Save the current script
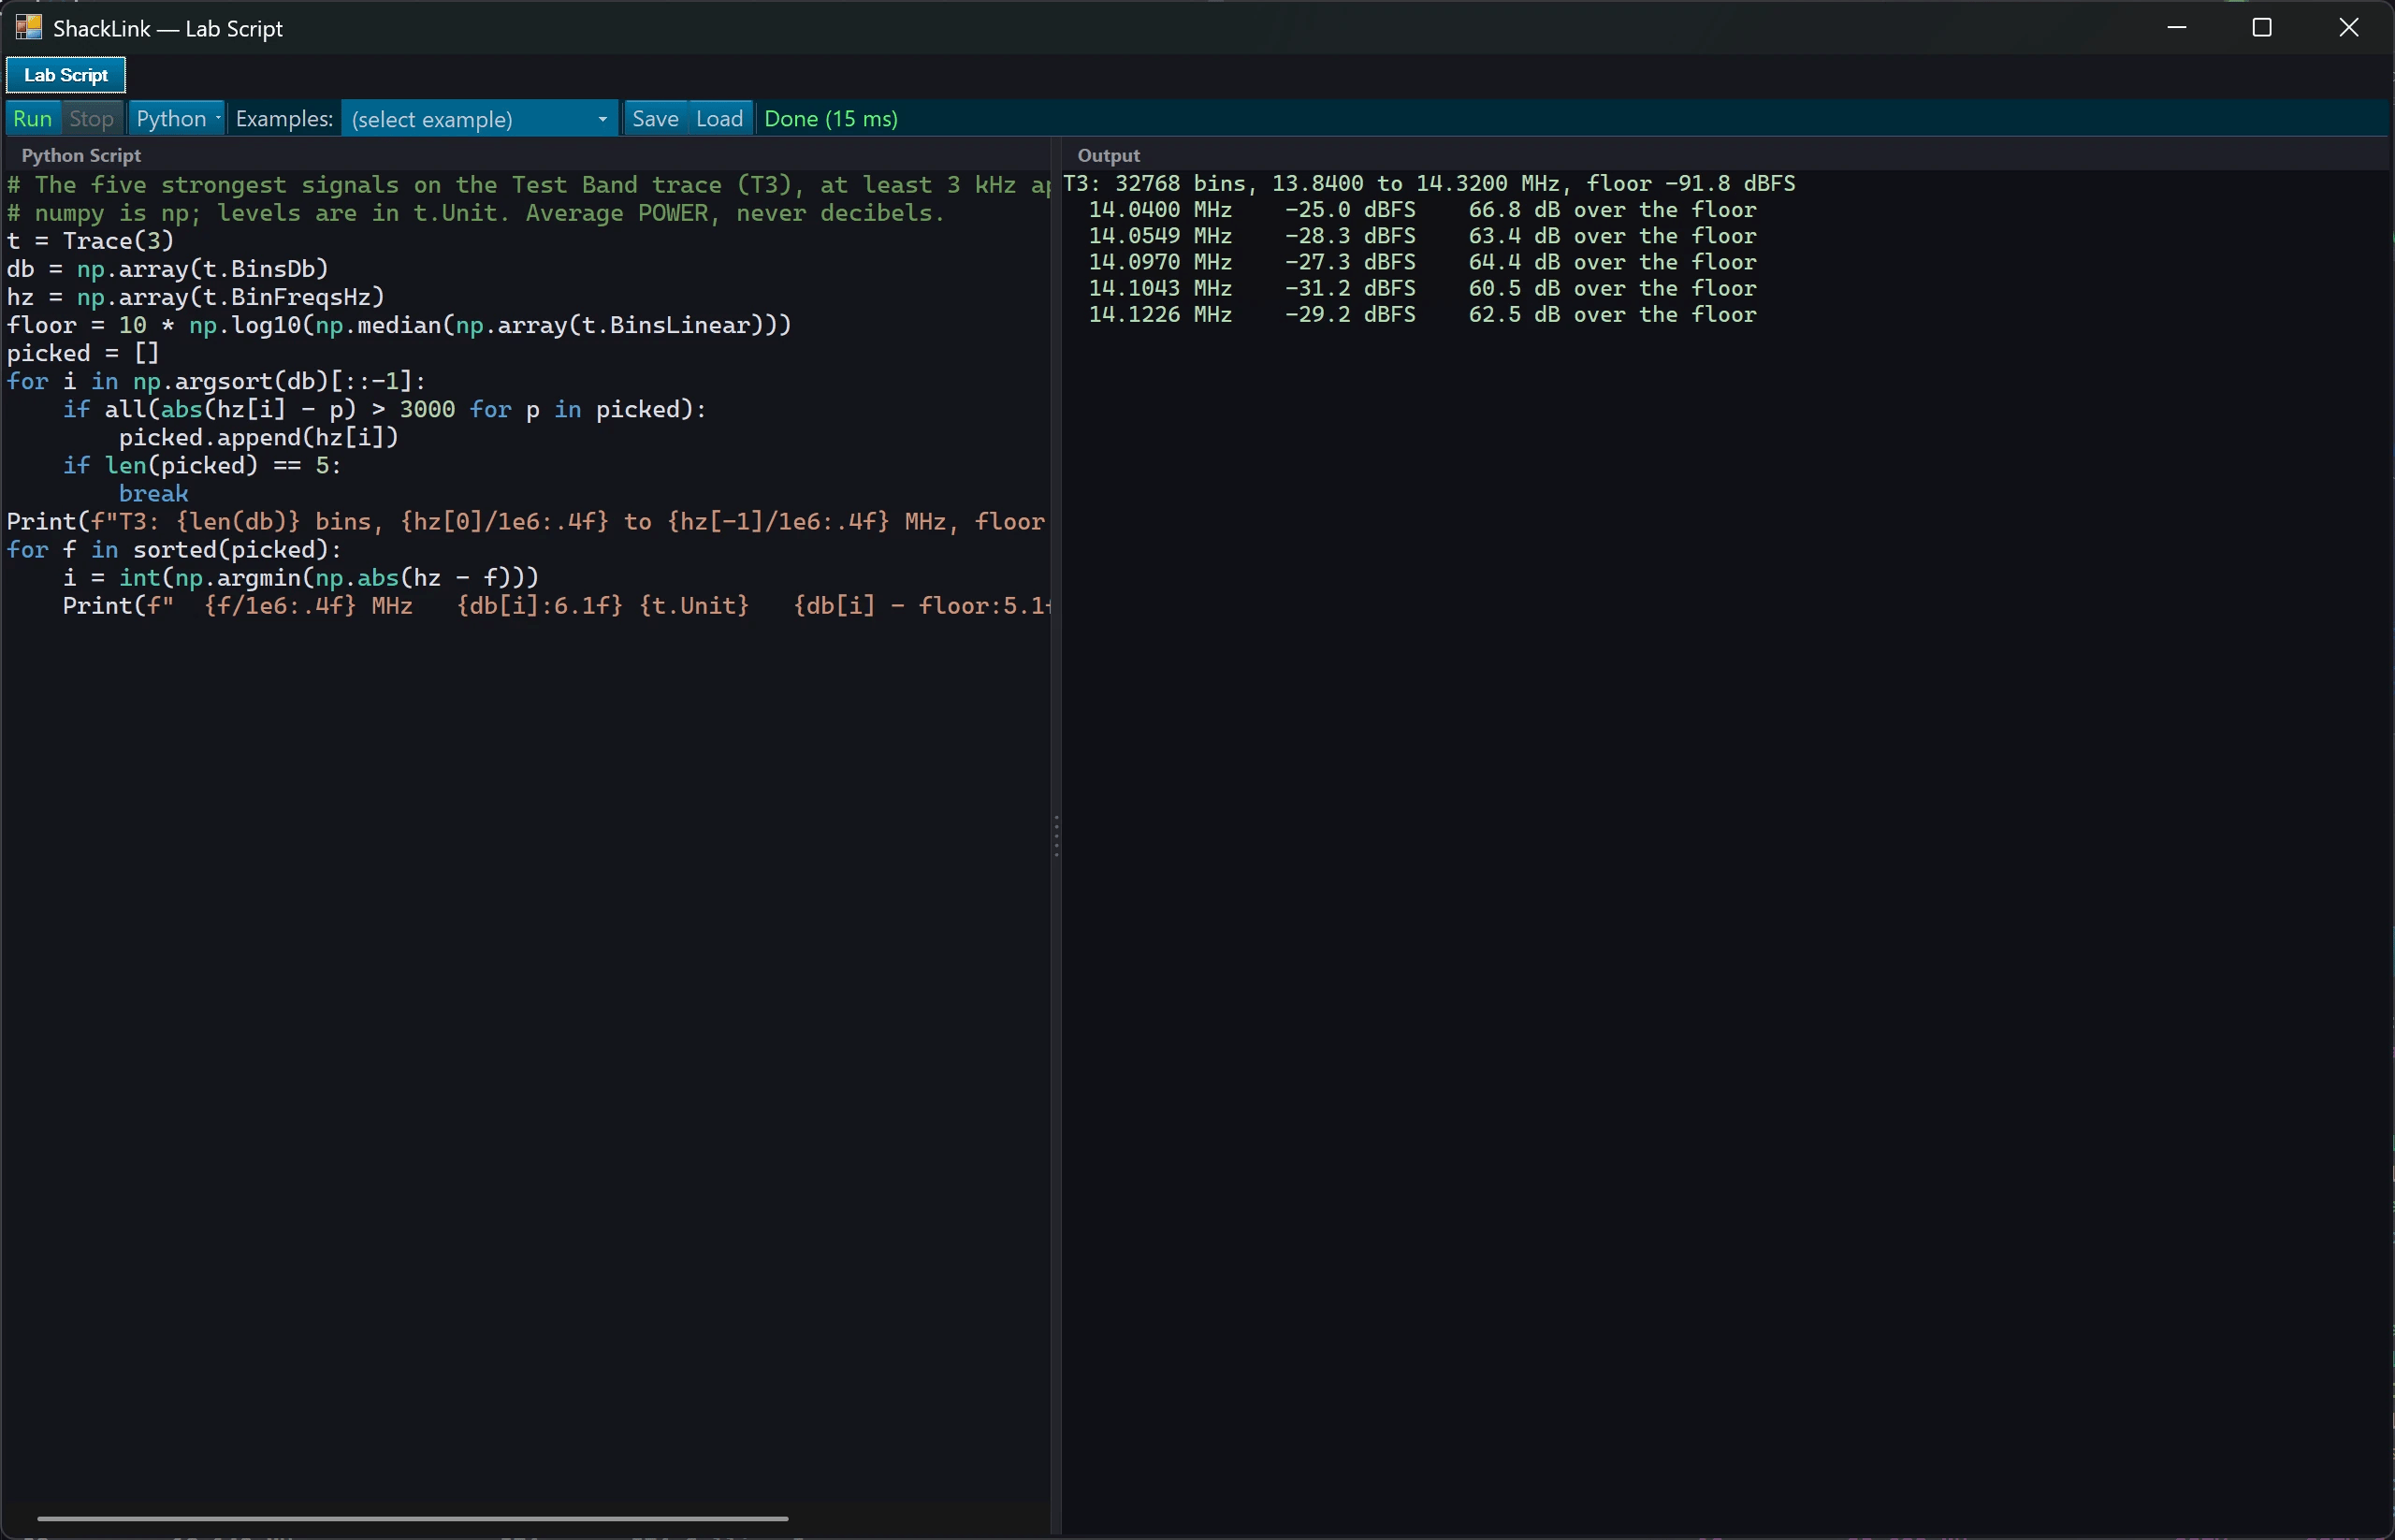2395x1540 pixels. (655, 118)
